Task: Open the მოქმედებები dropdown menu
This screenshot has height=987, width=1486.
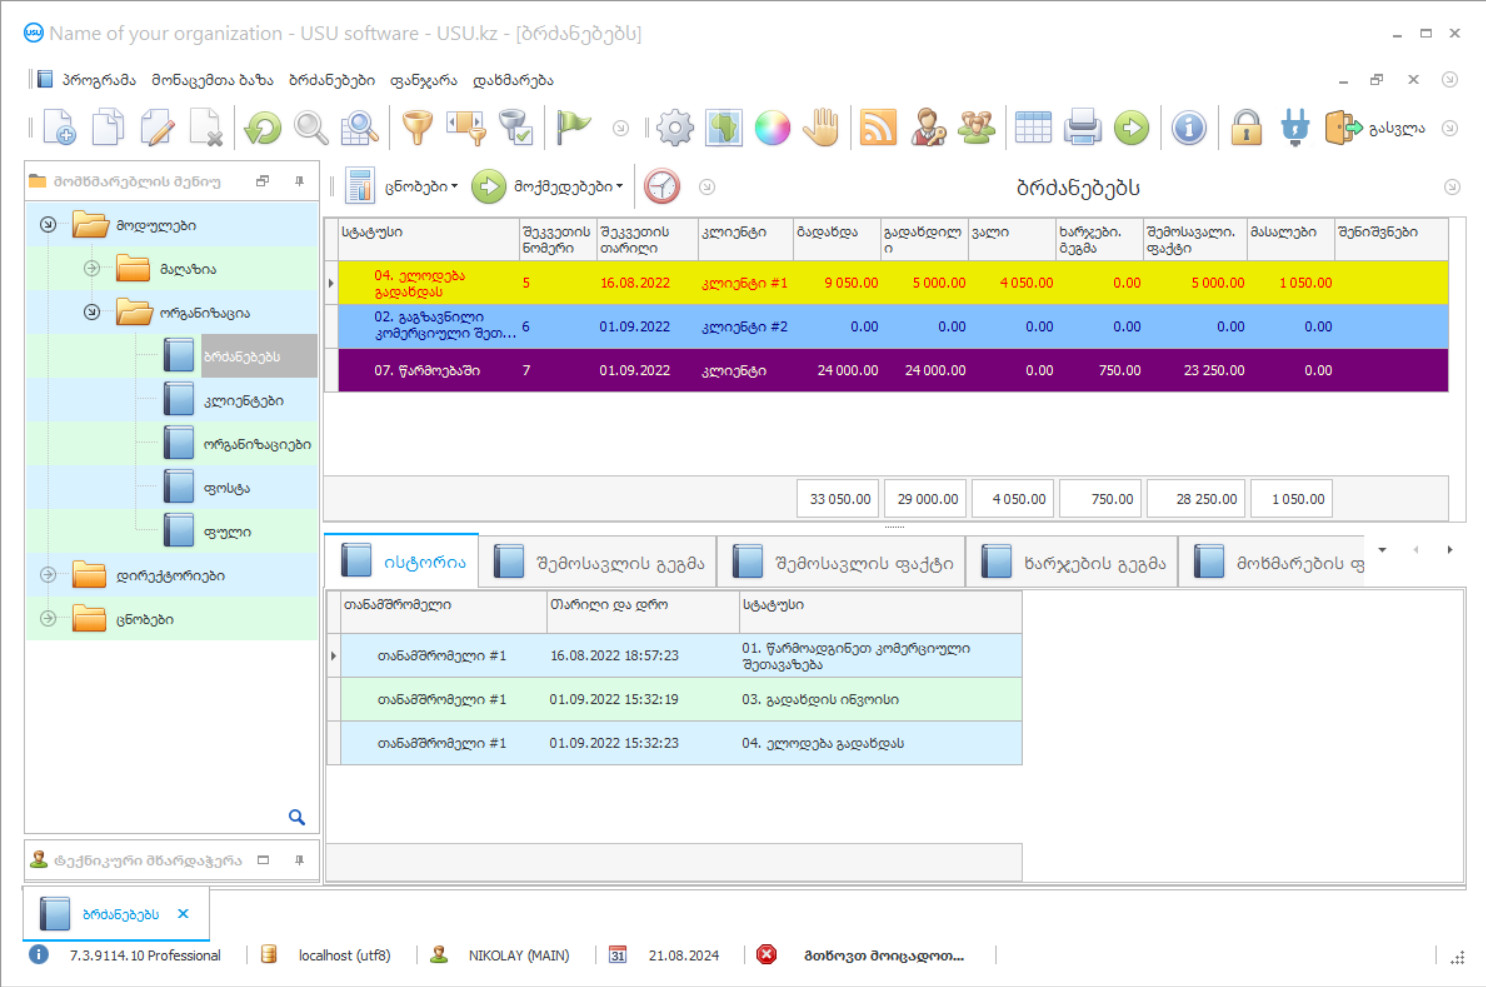Action: coord(567,187)
